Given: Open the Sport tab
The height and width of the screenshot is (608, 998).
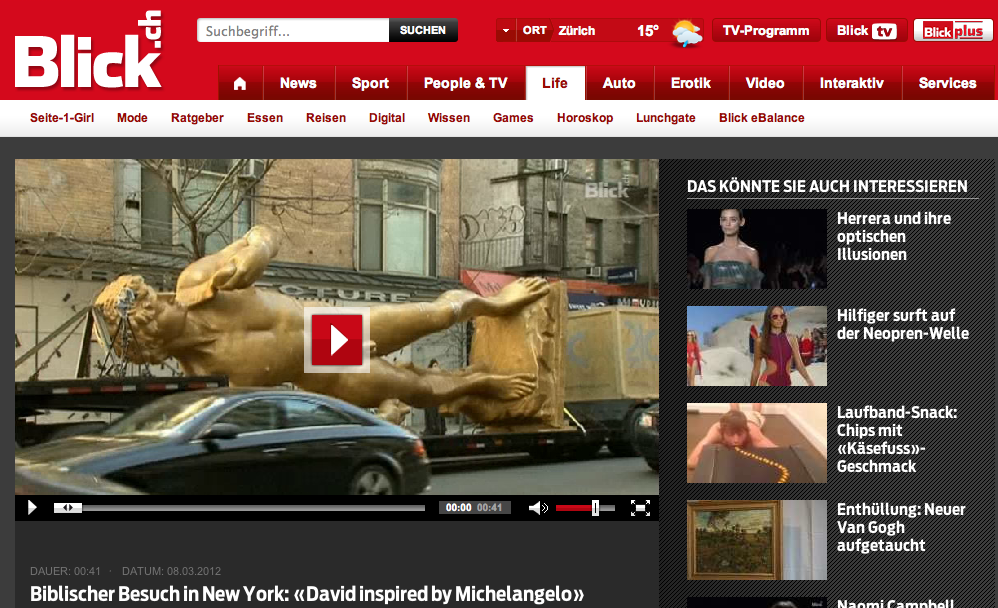Looking at the screenshot, I should (370, 83).
